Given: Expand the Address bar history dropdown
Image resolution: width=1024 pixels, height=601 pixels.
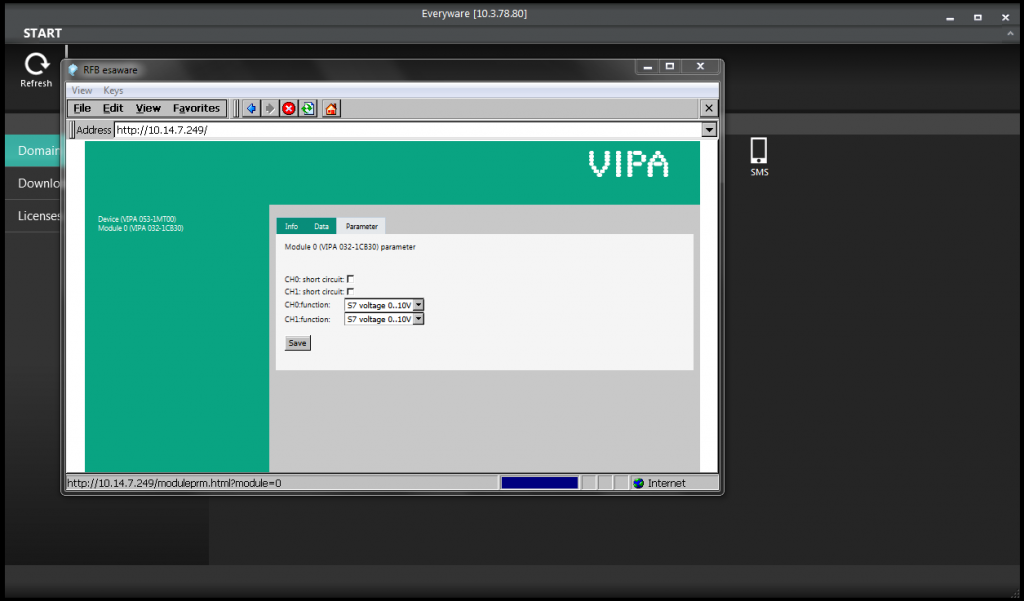Looking at the screenshot, I should (709, 130).
